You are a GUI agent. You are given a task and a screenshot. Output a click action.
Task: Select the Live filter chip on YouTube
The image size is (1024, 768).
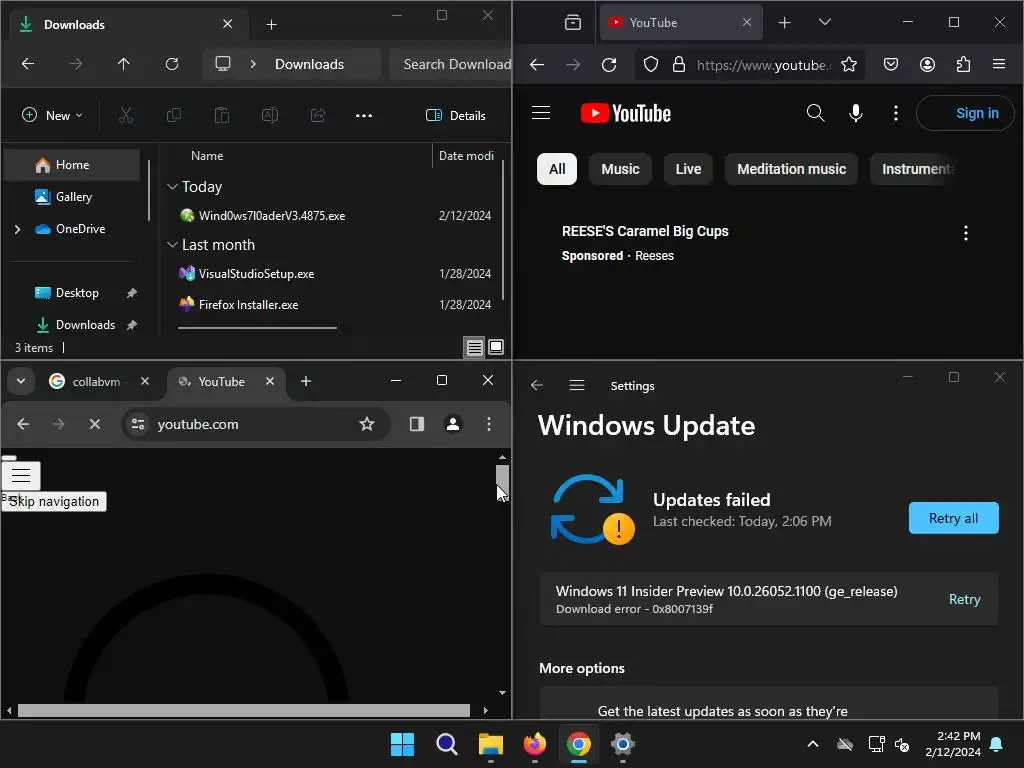coord(688,169)
